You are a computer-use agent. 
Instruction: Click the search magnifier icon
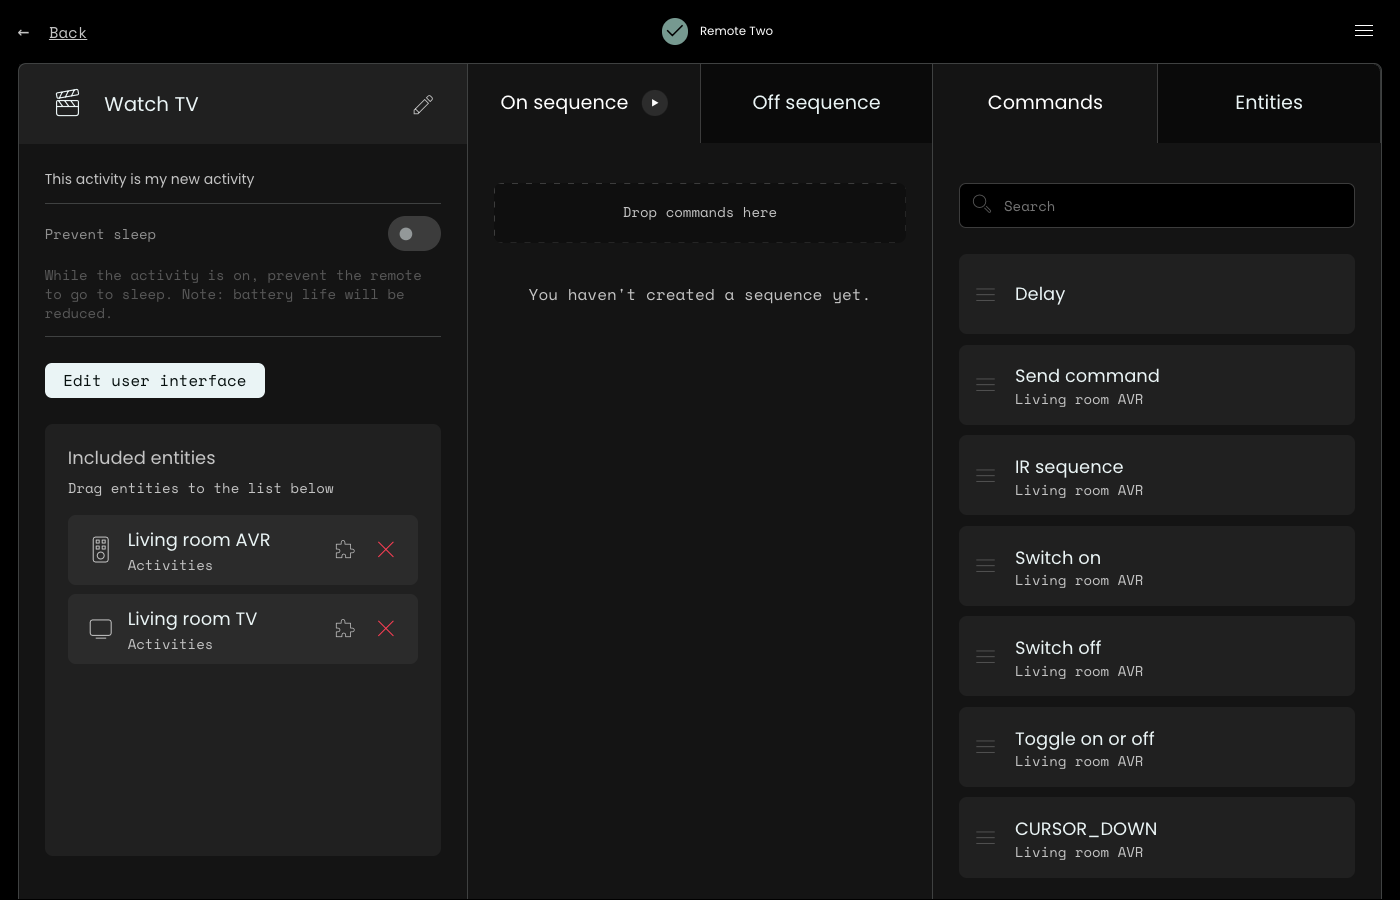point(982,204)
